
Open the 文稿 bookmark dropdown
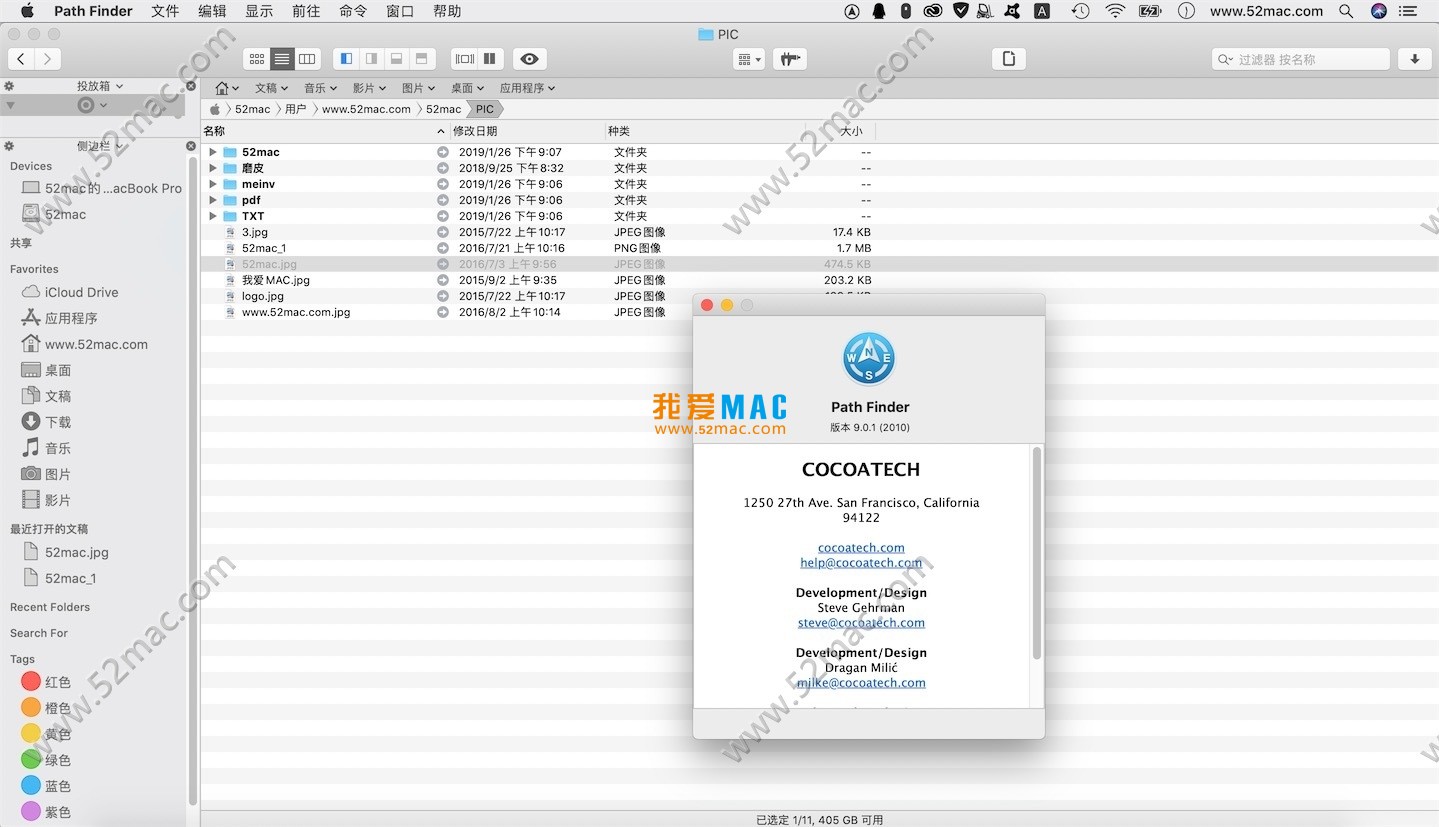(x=272, y=88)
